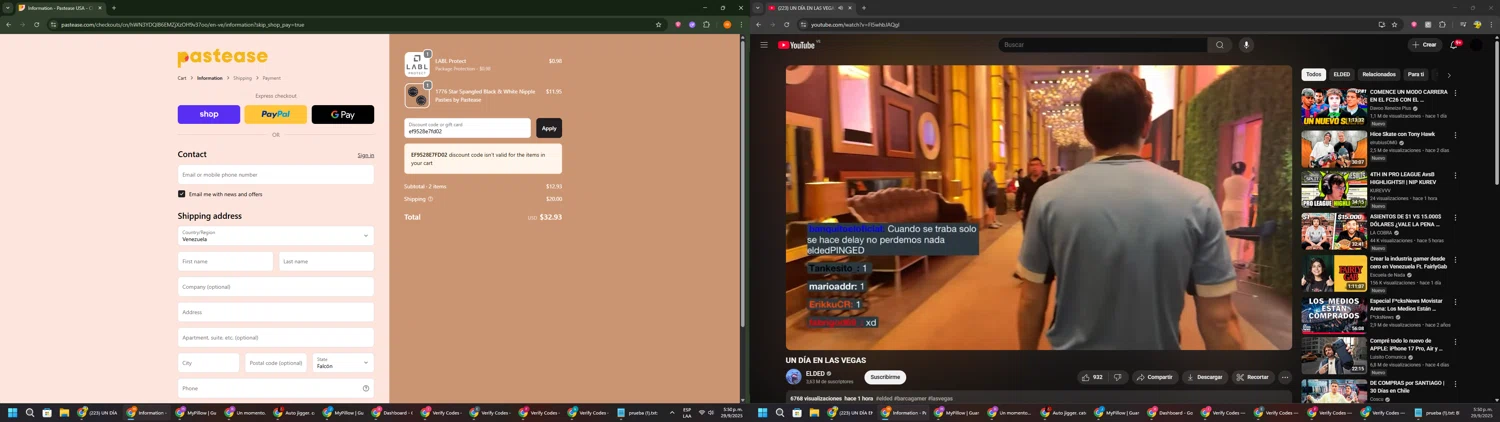Viewport: 1500px width, 422px height.
Task: Open YouTube notifications bell
Action: 1454,45
